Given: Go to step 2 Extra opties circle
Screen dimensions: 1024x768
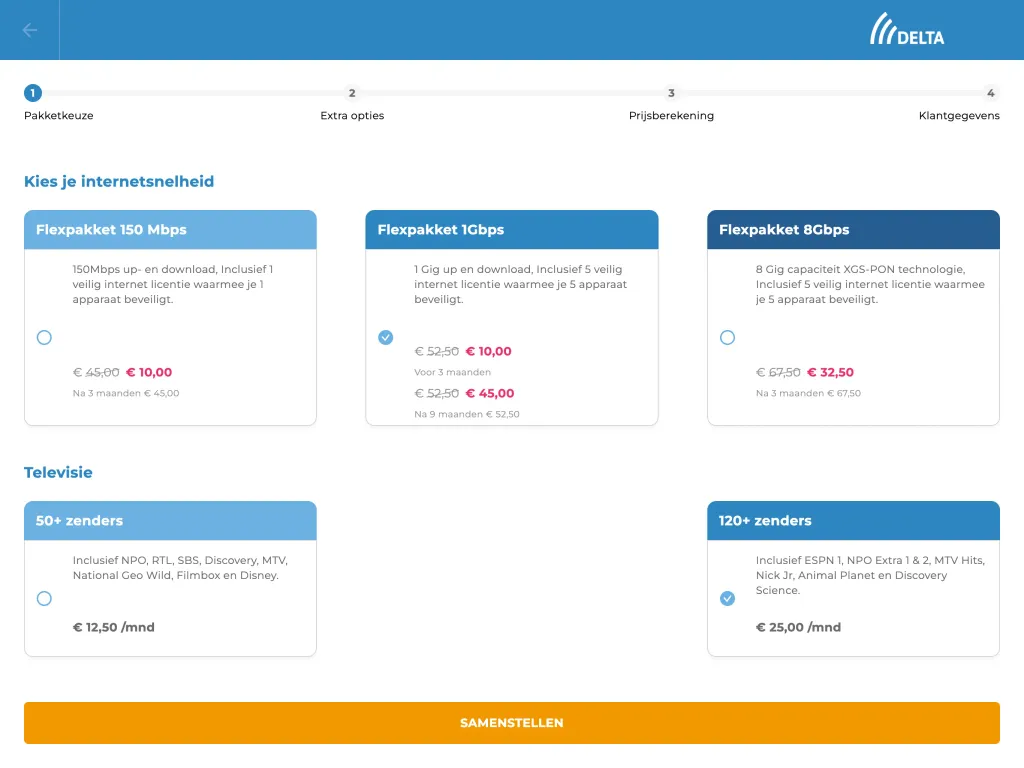Looking at the screenshot, I should [x=352, y=93].
